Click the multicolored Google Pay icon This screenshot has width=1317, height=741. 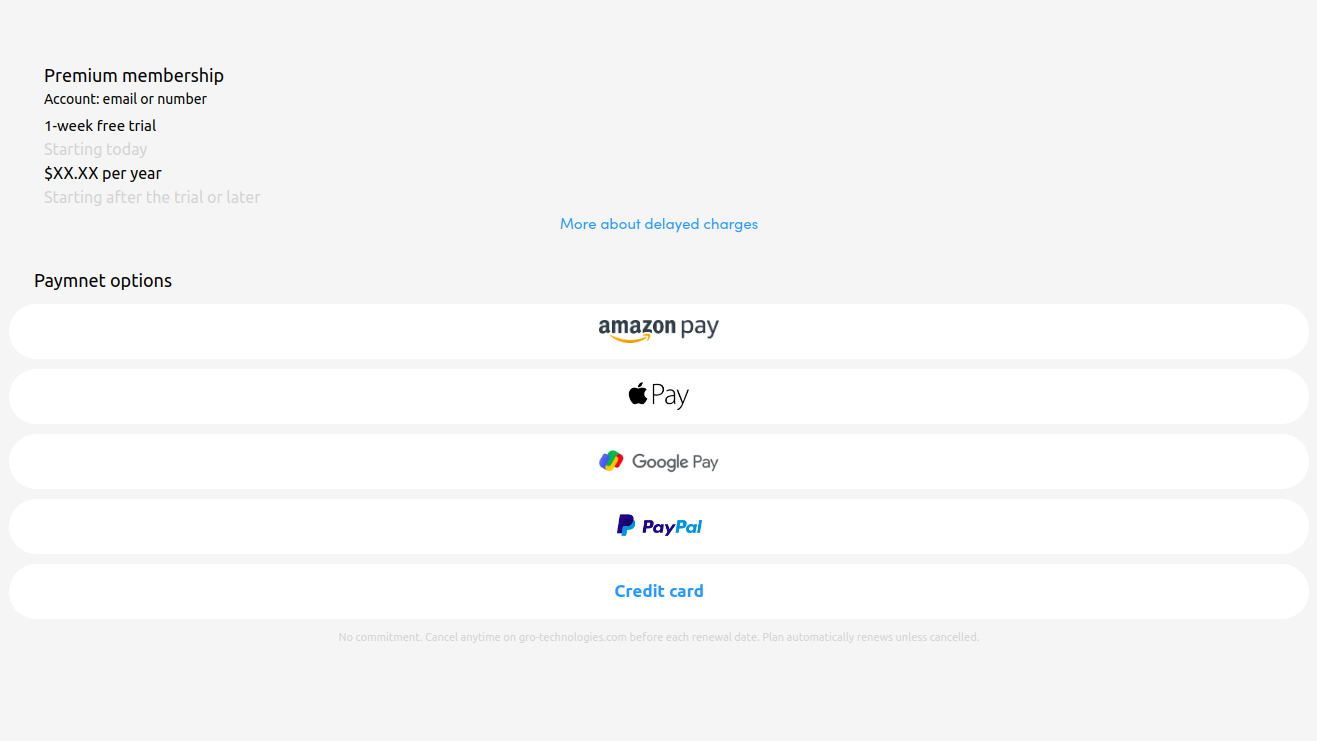coord(611,461)
